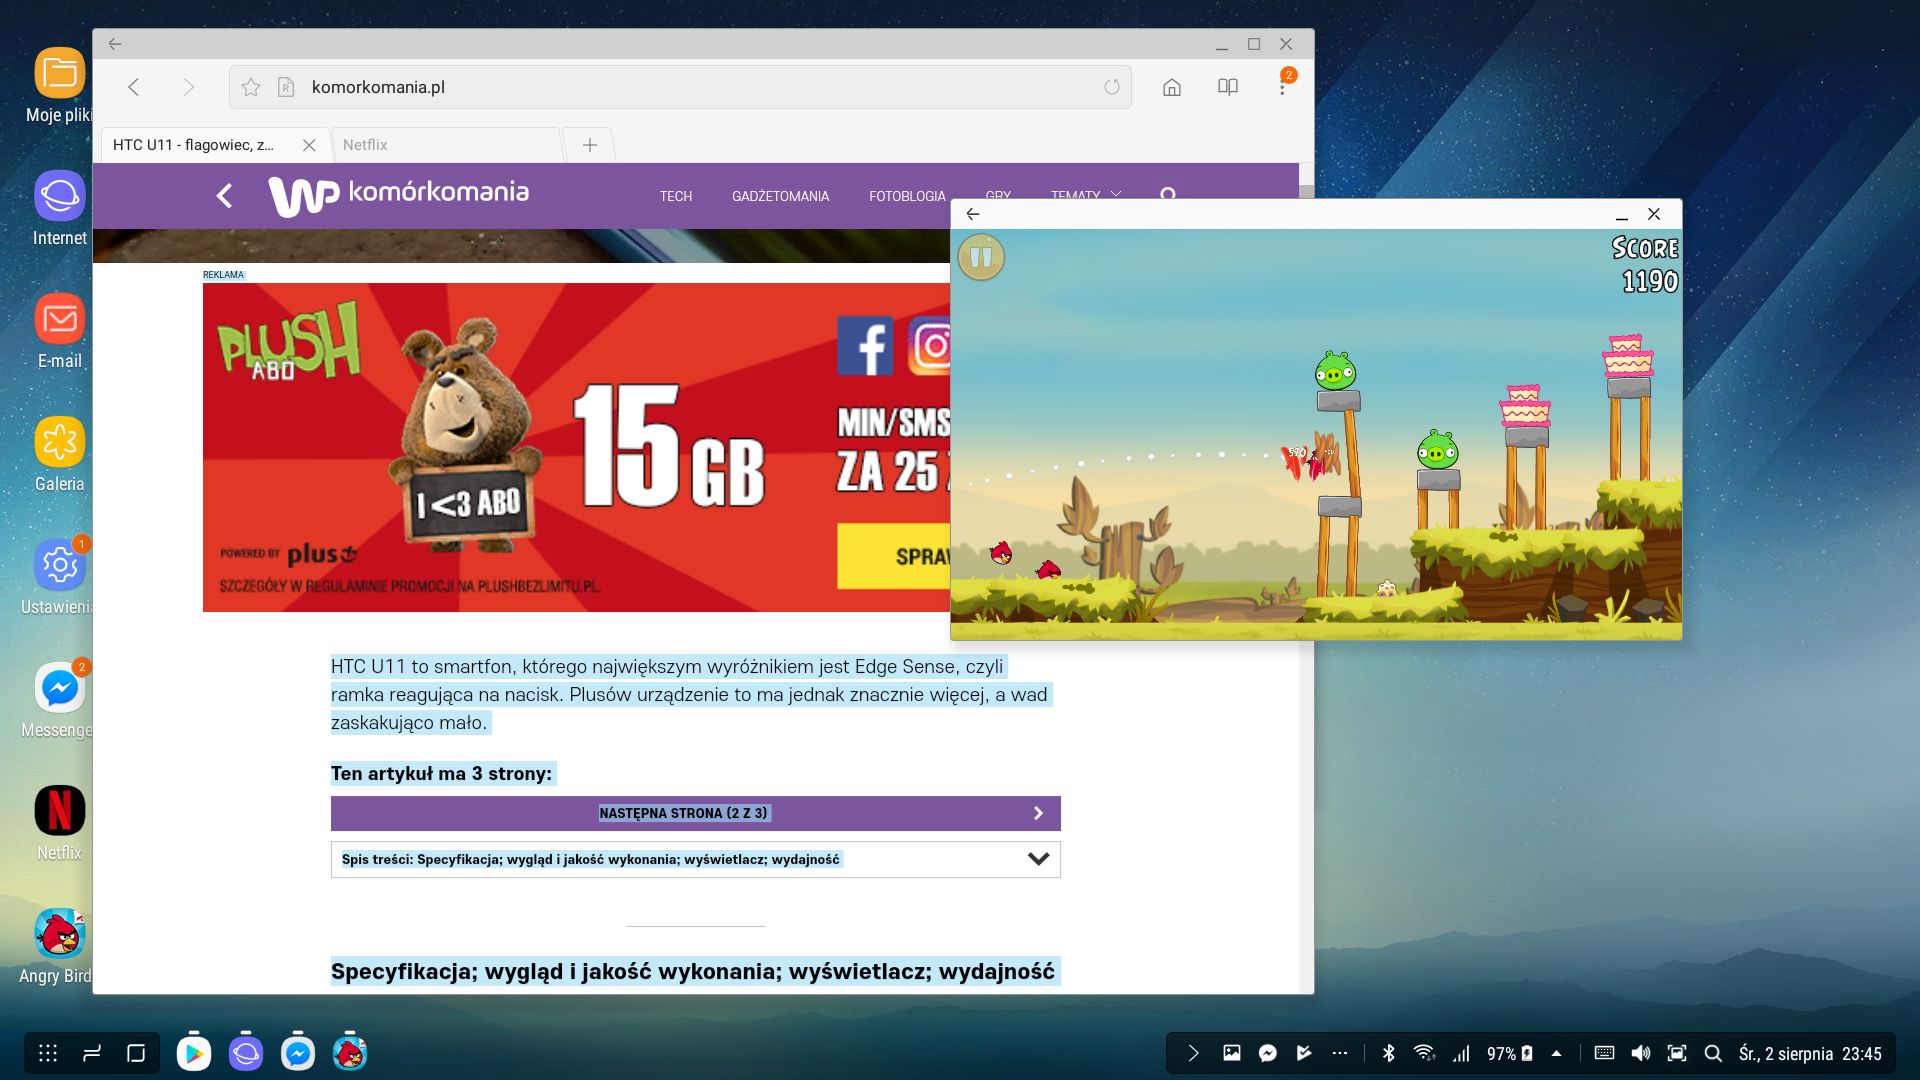Open the on-screen keyboard tray icon
The height and width of the screenshot is (1080, 1920).
1604,1053
